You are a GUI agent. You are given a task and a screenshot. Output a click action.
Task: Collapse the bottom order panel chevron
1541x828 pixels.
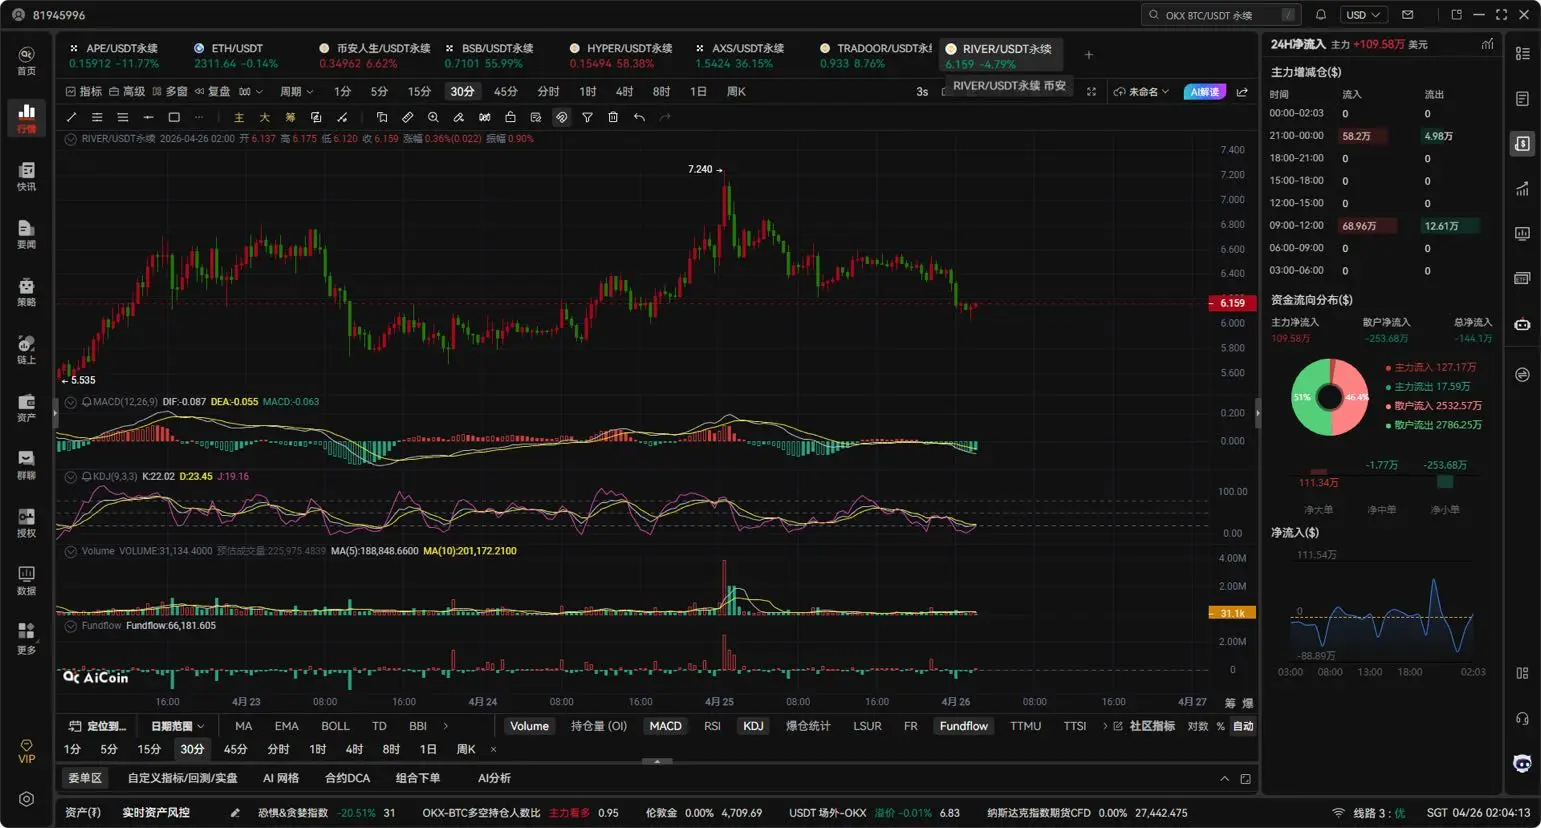coord(1224,778)
